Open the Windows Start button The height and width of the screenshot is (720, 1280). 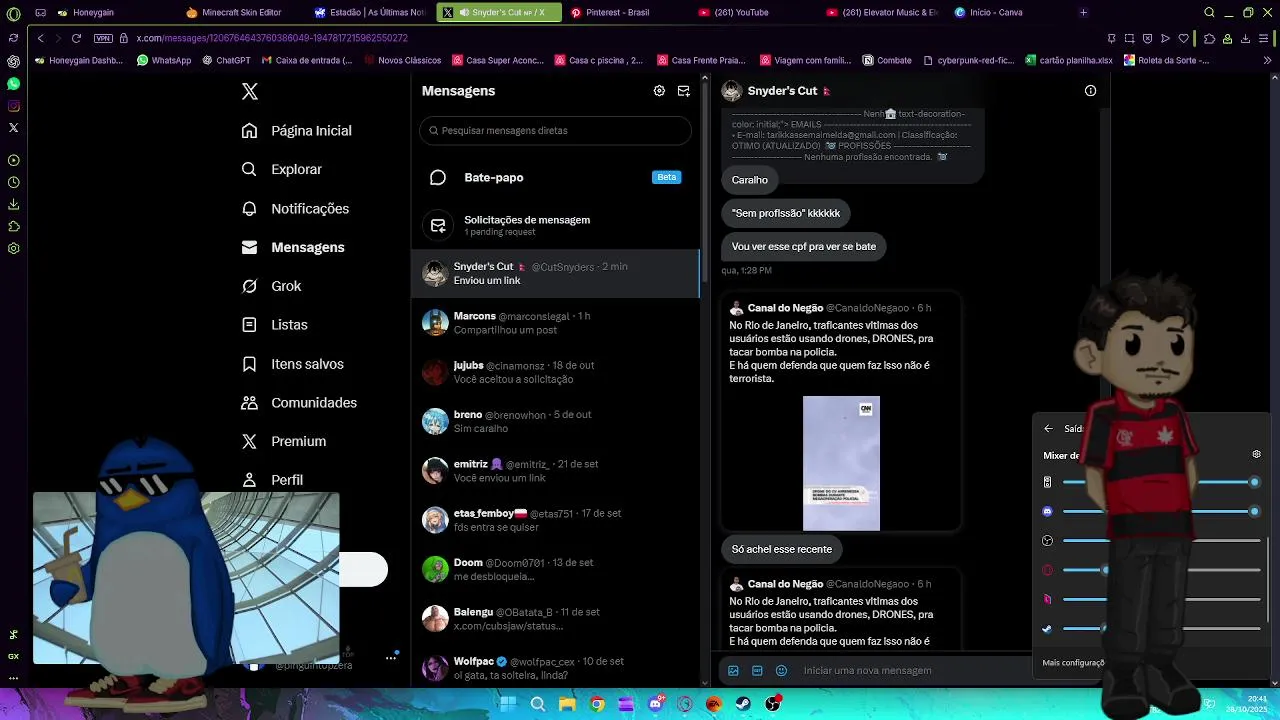coord(508,704)
